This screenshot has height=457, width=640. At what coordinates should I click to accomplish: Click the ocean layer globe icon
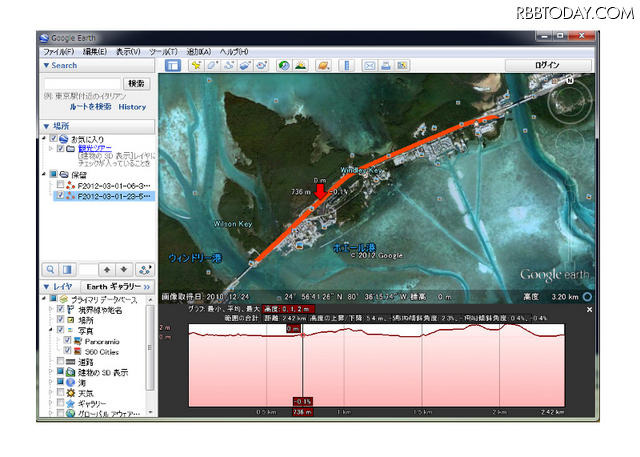click(71, 382)
